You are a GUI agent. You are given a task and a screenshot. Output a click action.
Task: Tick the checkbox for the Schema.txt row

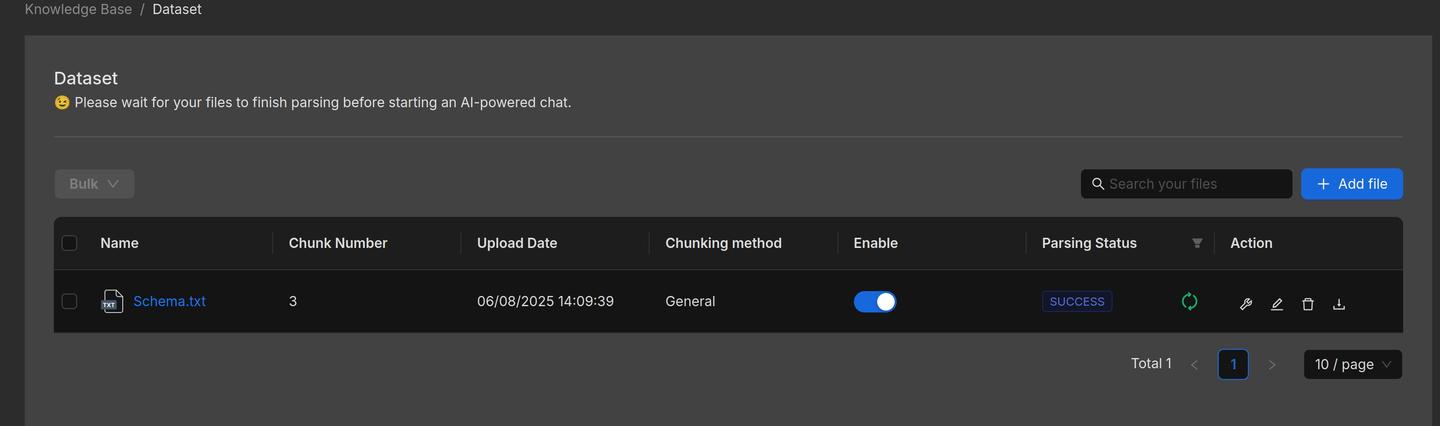pyautogui.click(x=69, y=301)
